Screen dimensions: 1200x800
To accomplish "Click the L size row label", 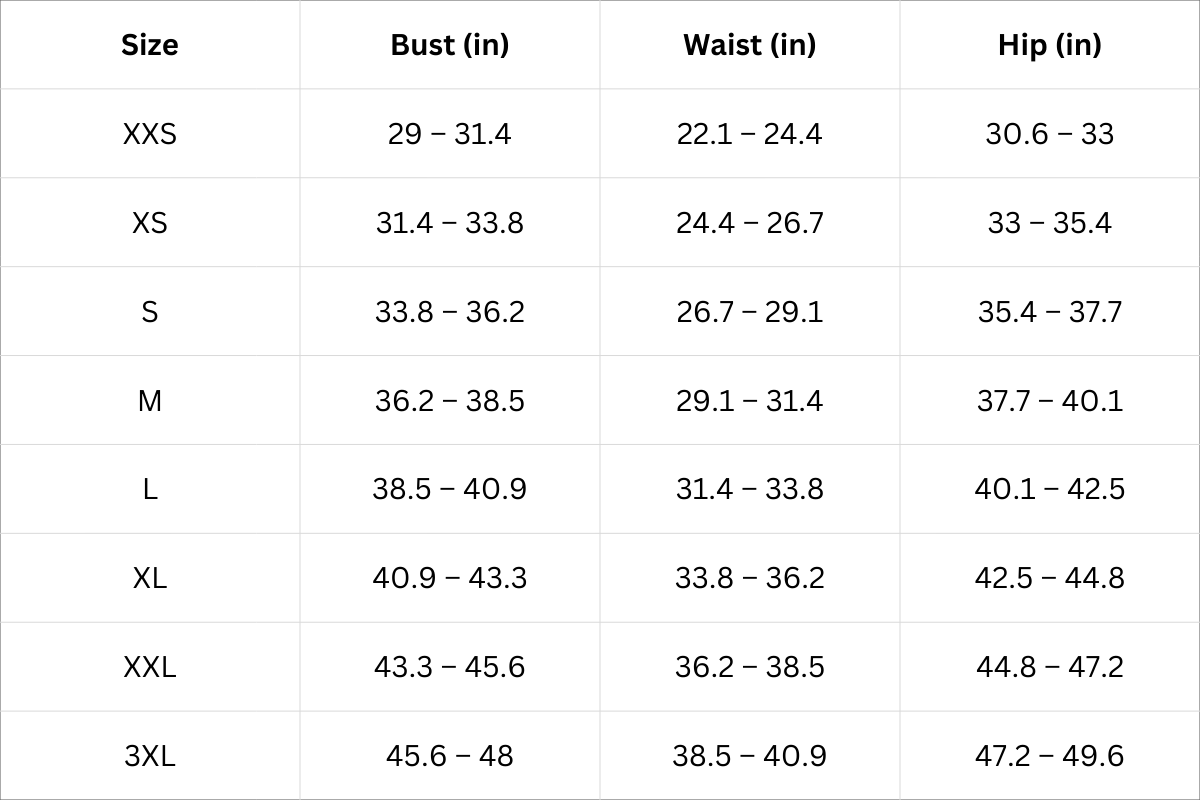I will [150, 489].
